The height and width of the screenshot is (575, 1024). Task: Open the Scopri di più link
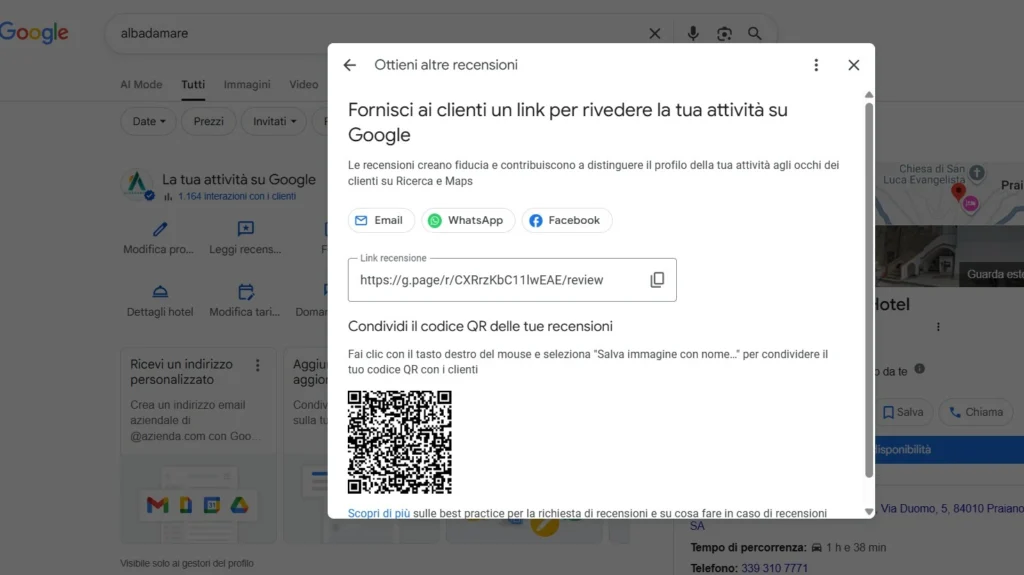pyautogui.click(x=379, y=513)
